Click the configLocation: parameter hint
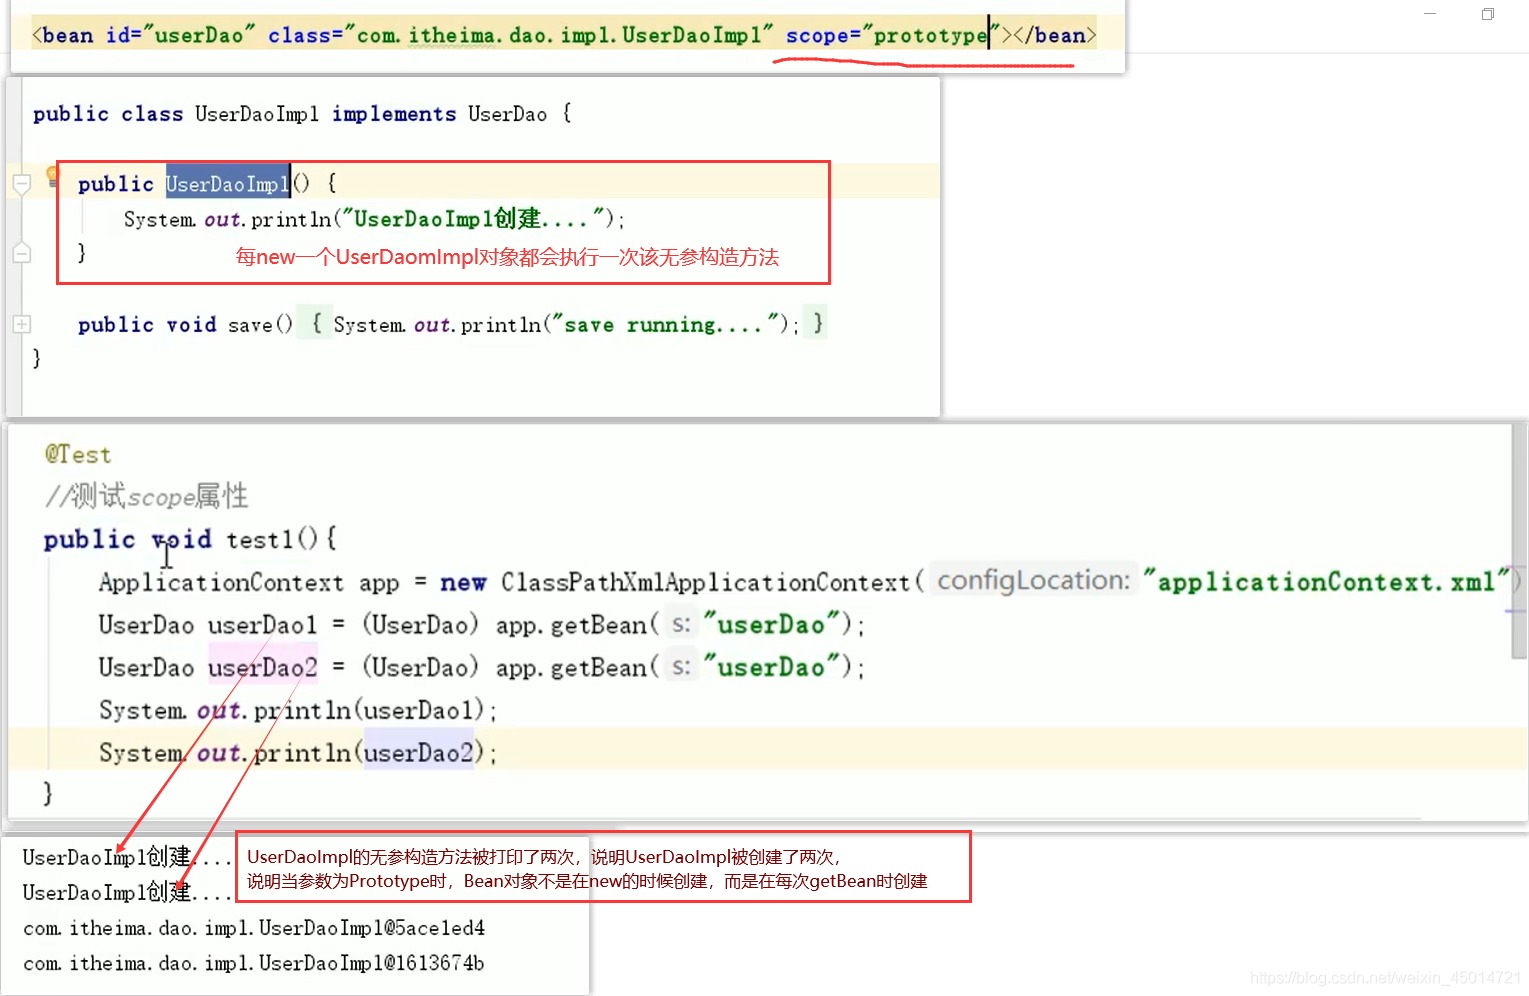 click(x=1033, y=581)
